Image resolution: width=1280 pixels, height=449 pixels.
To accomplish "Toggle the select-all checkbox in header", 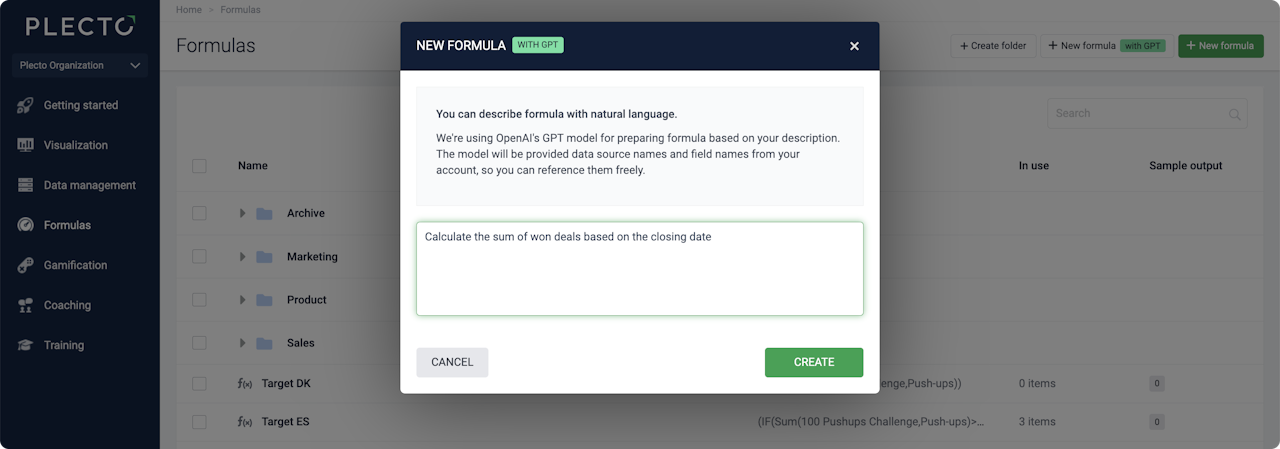I will pos(199,166).
